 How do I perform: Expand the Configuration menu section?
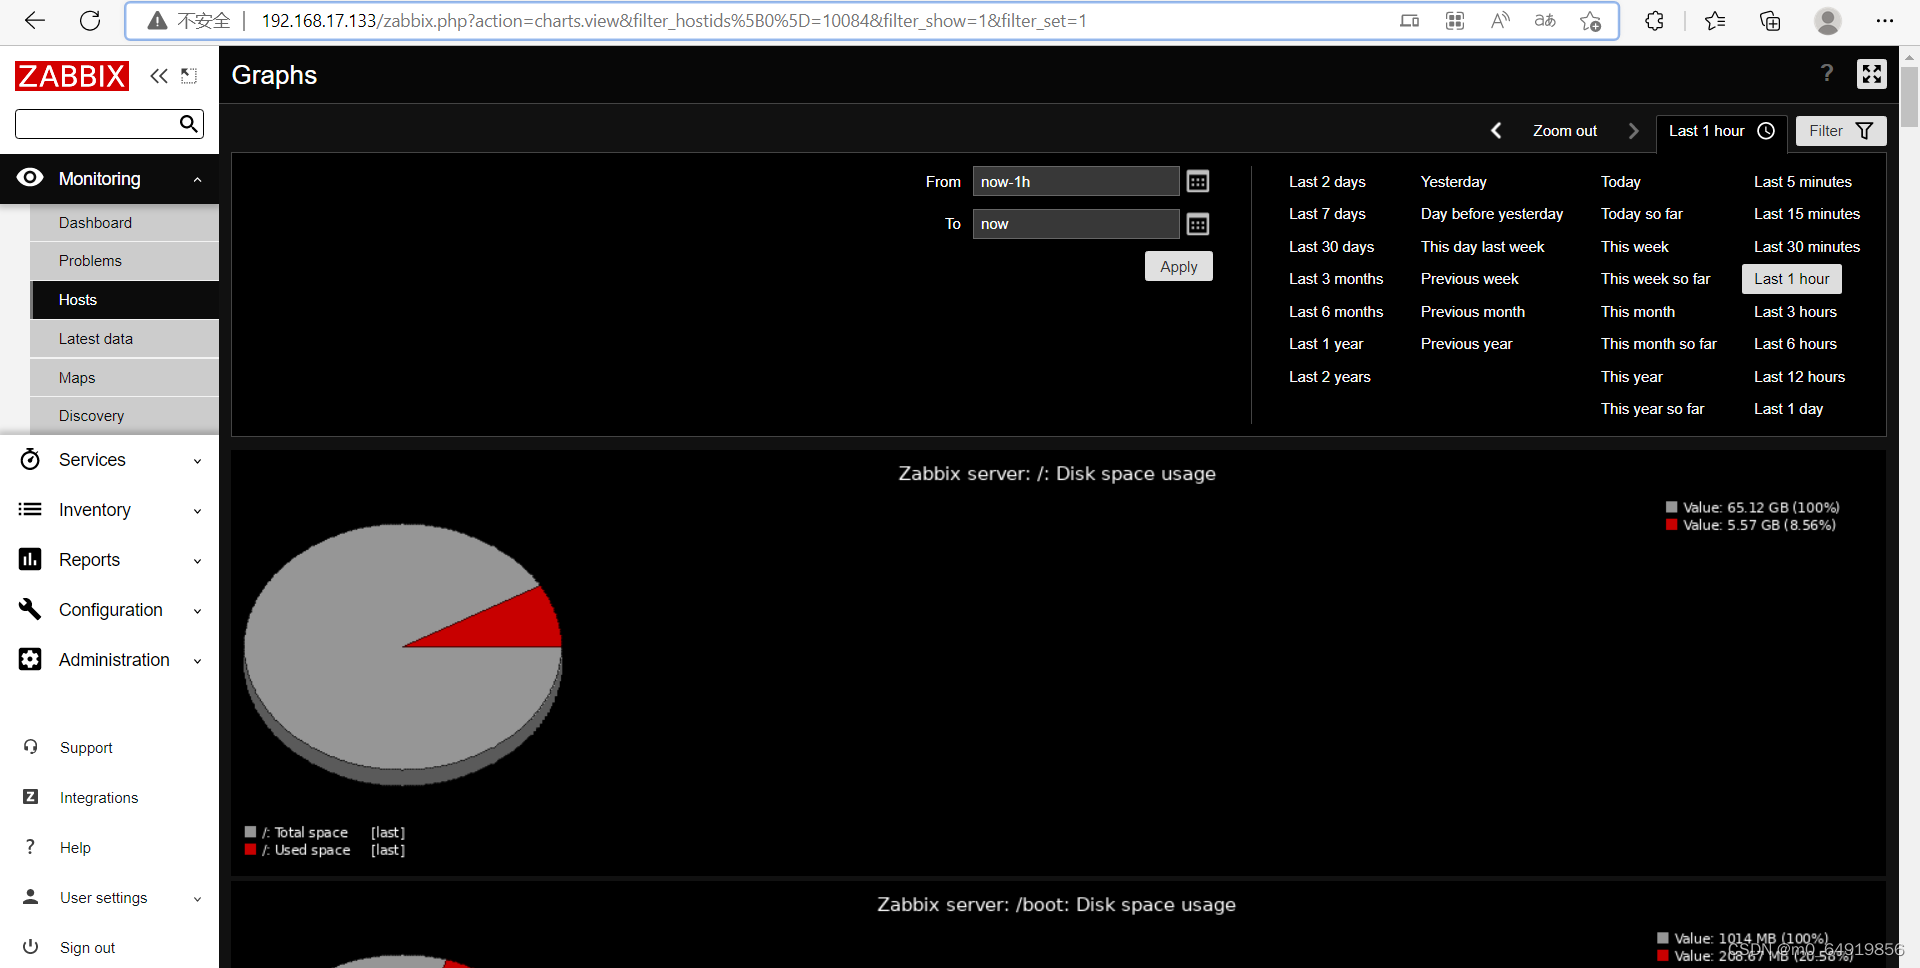coord(197,611)
